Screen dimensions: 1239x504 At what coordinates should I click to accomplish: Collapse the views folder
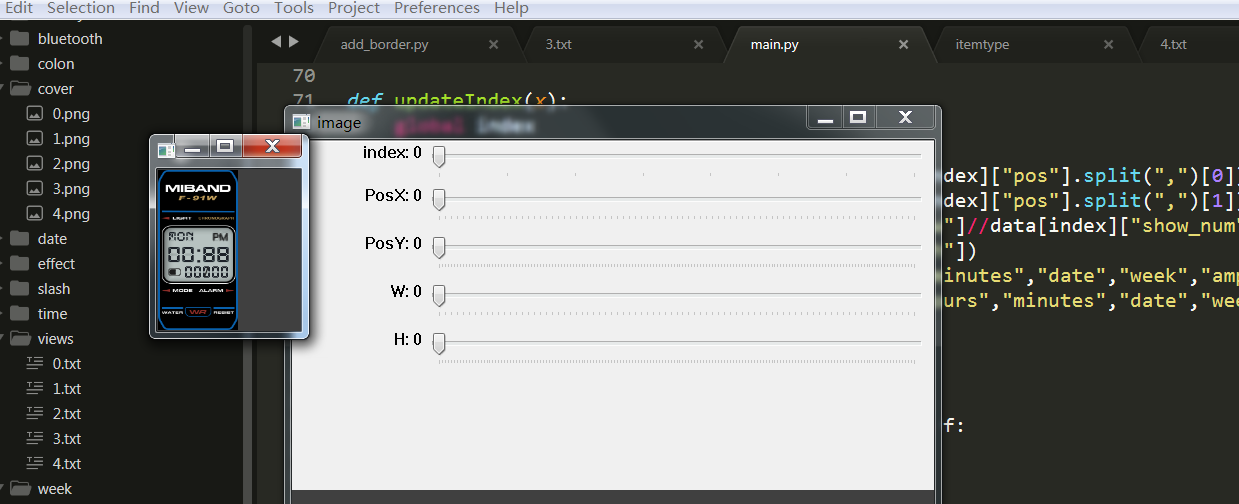(x=56, y=339)
